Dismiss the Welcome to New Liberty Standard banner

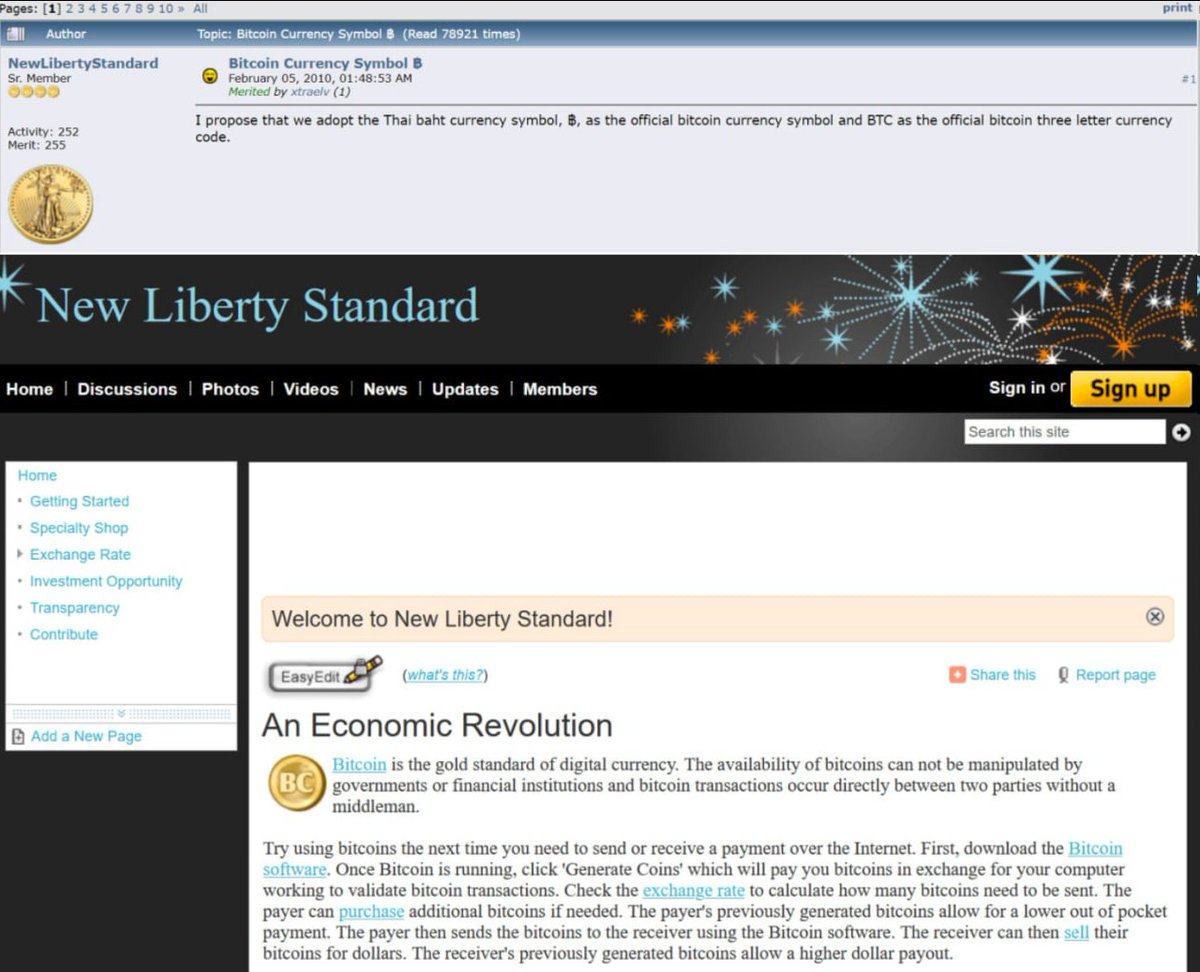tap(1155, 616)
